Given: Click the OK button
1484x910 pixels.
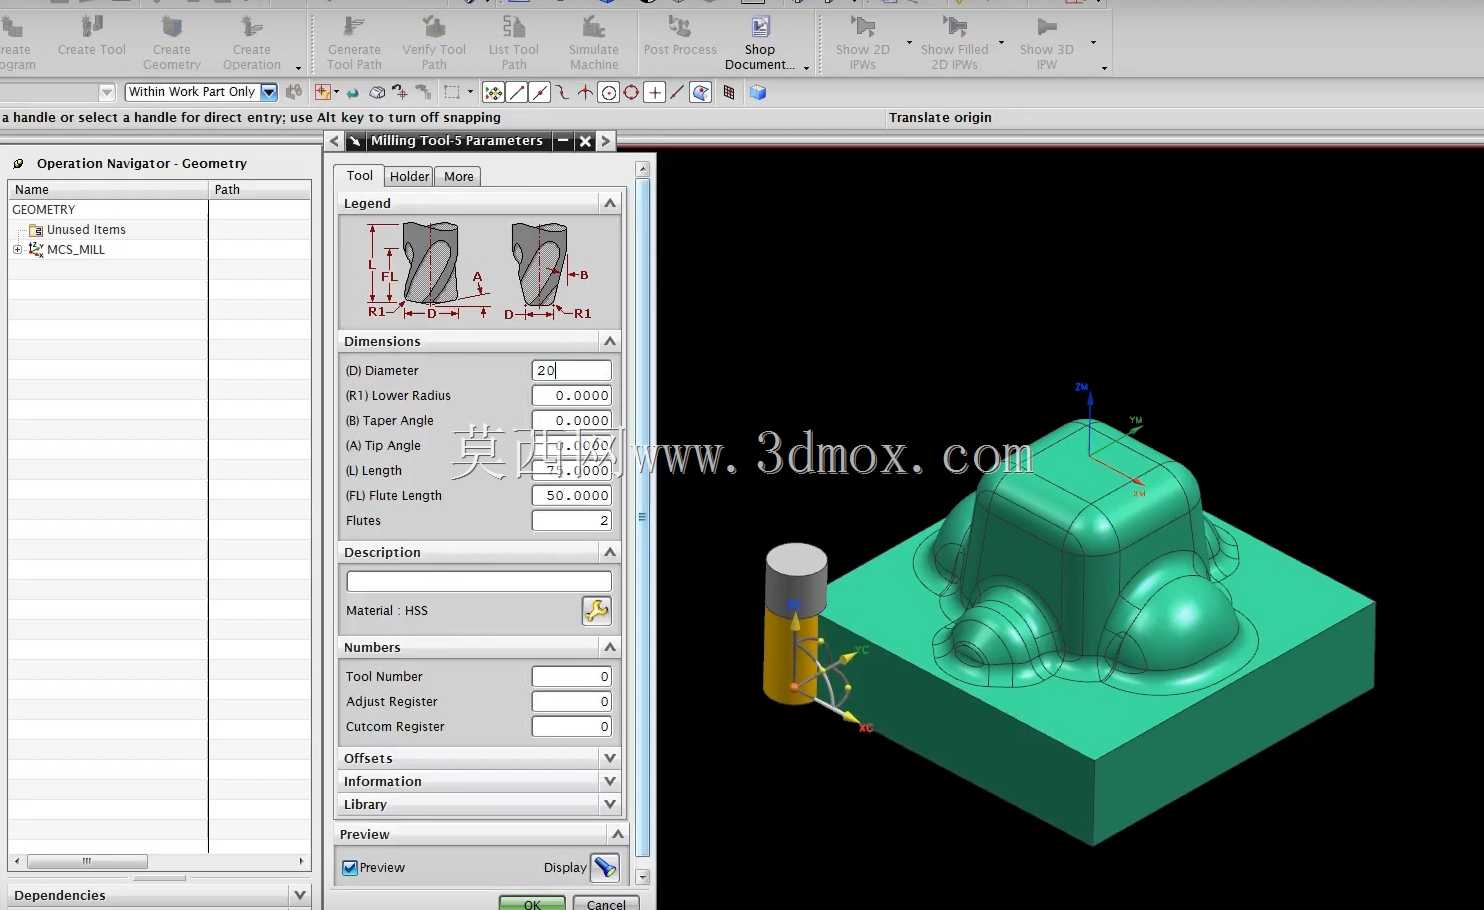Looking at the screenshot, I should coord(532,904).
